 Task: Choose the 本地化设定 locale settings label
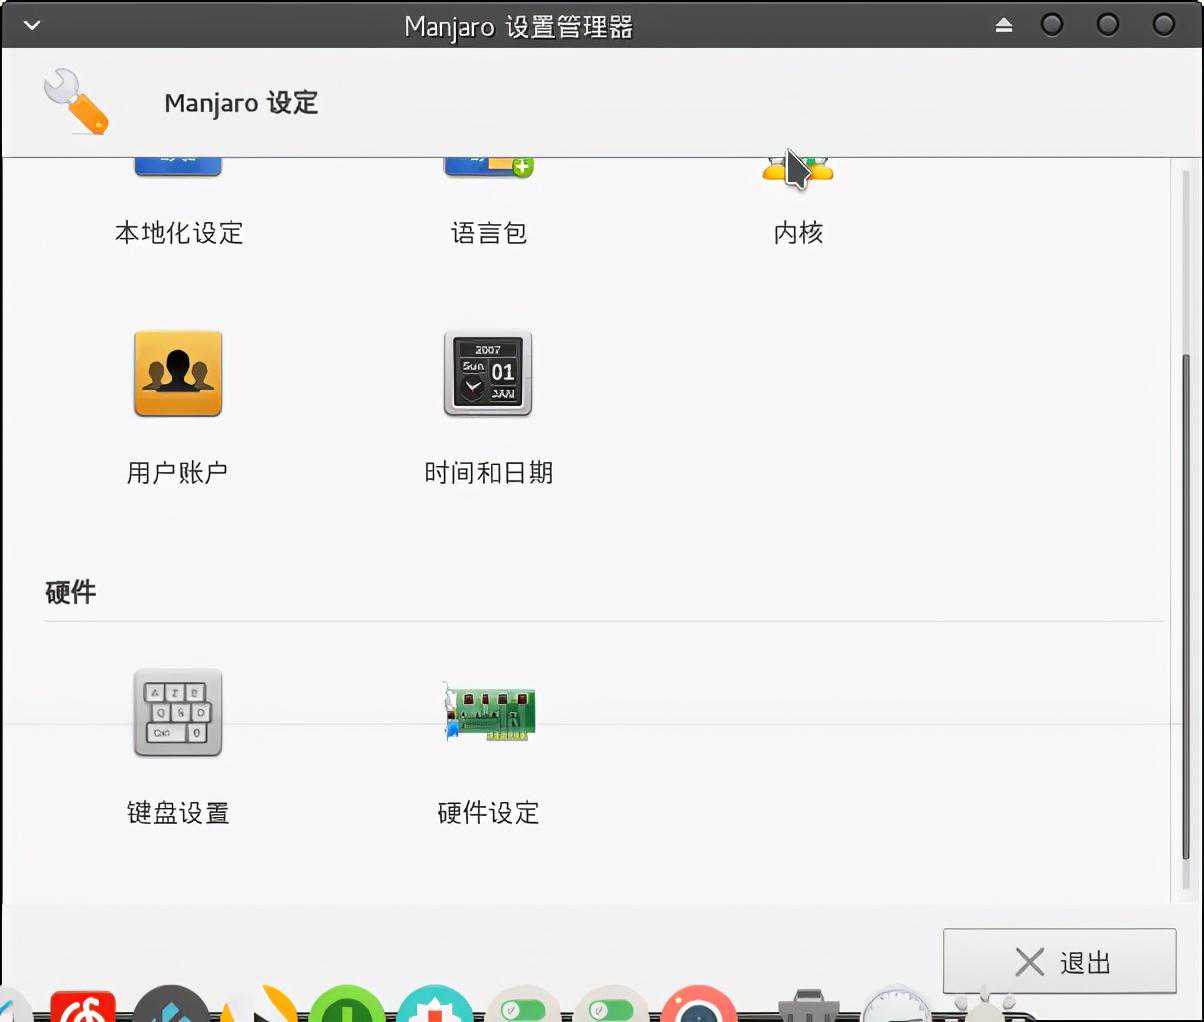179,233
